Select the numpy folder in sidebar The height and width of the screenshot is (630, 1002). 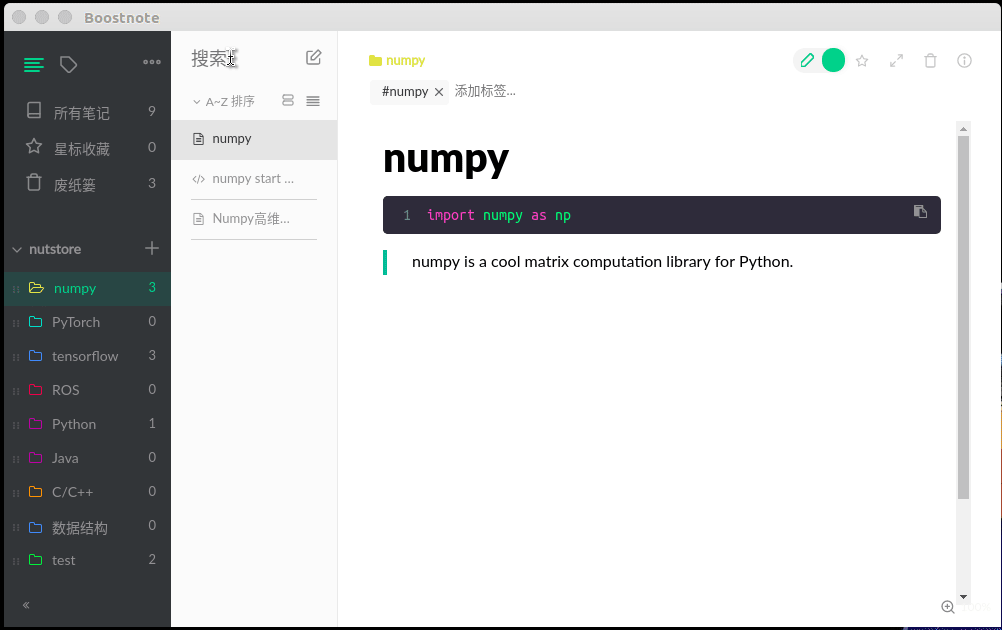(87, 288)
